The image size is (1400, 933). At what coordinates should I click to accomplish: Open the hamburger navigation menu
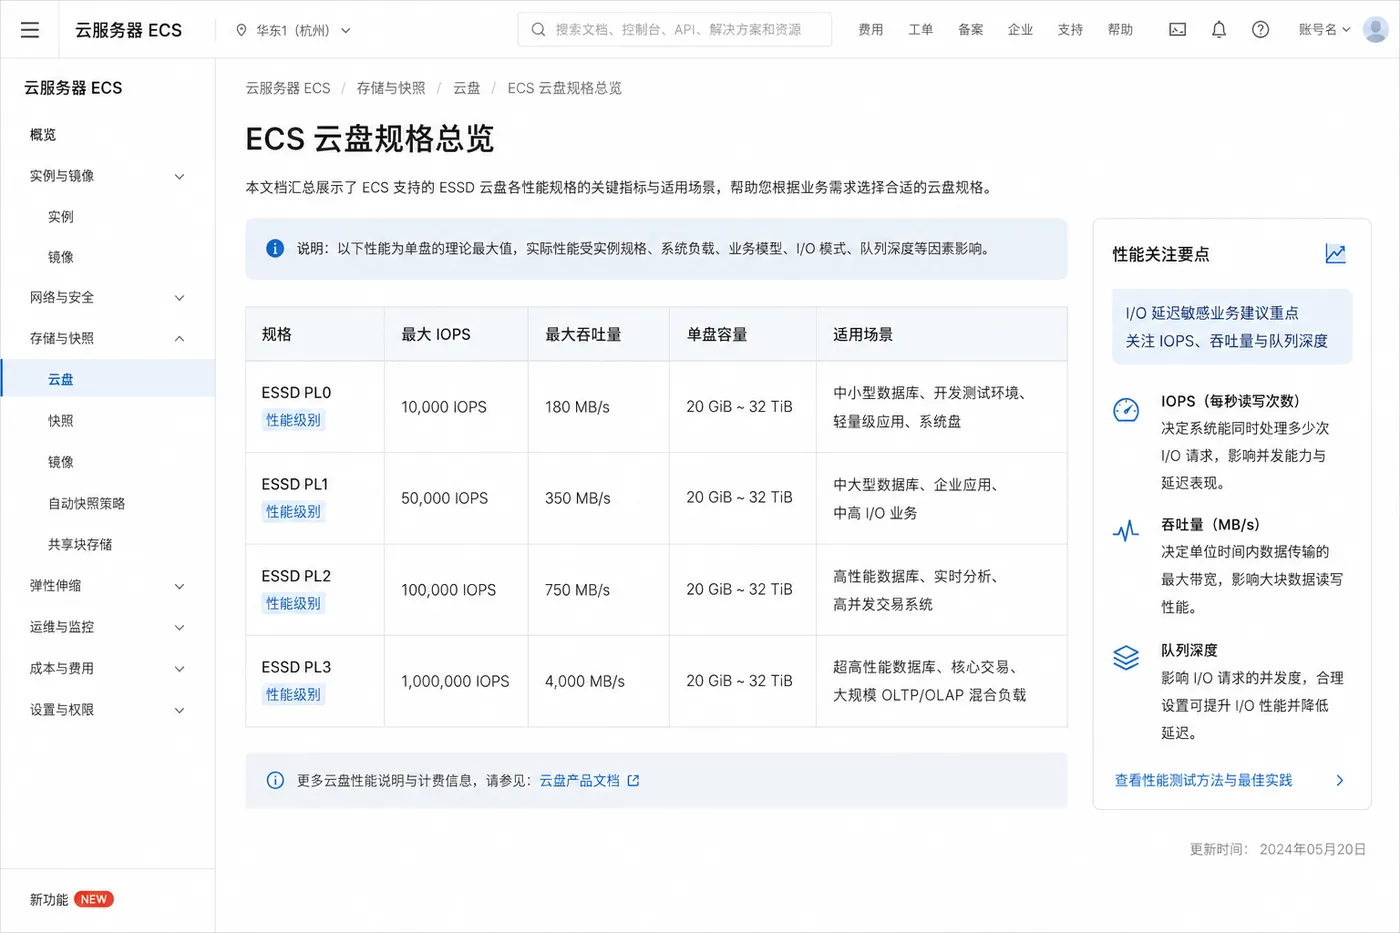coord(30,30)
